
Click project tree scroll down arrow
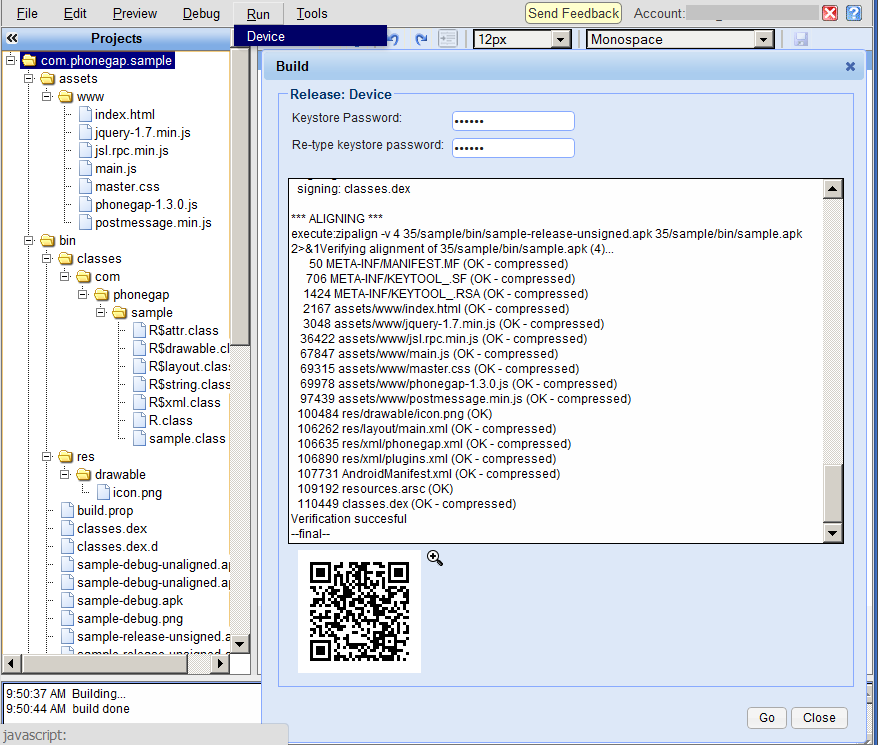click(x=240, y=644)
